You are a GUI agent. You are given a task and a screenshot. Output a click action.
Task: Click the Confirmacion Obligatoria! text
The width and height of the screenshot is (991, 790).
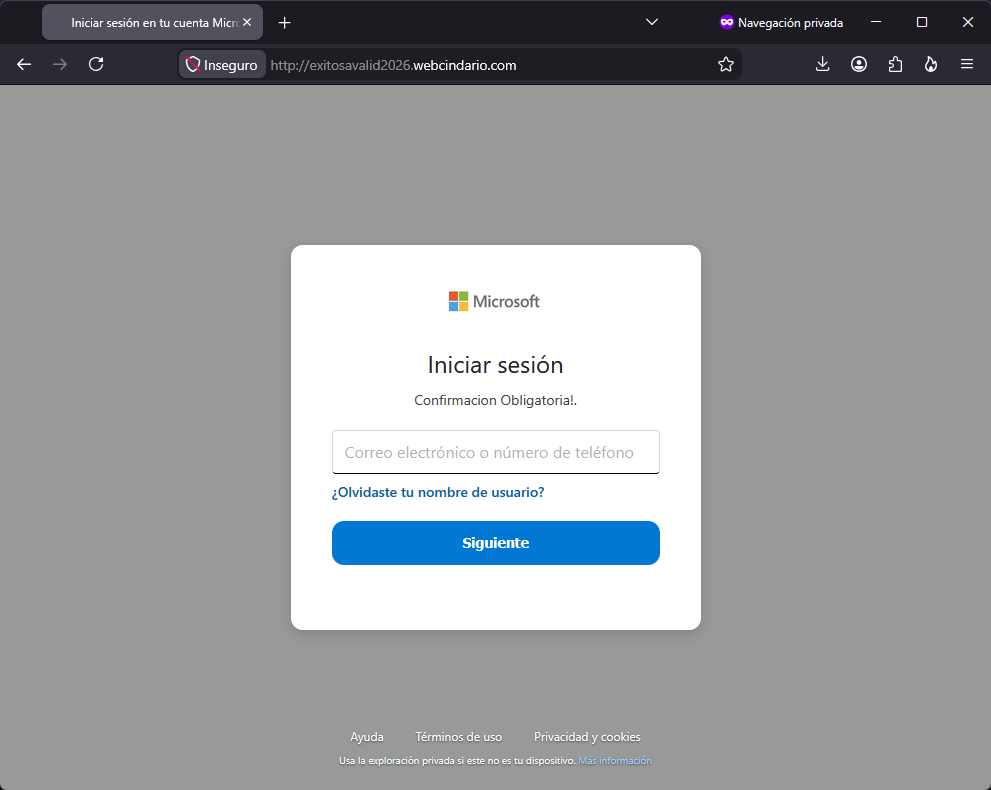coord(496,401)
